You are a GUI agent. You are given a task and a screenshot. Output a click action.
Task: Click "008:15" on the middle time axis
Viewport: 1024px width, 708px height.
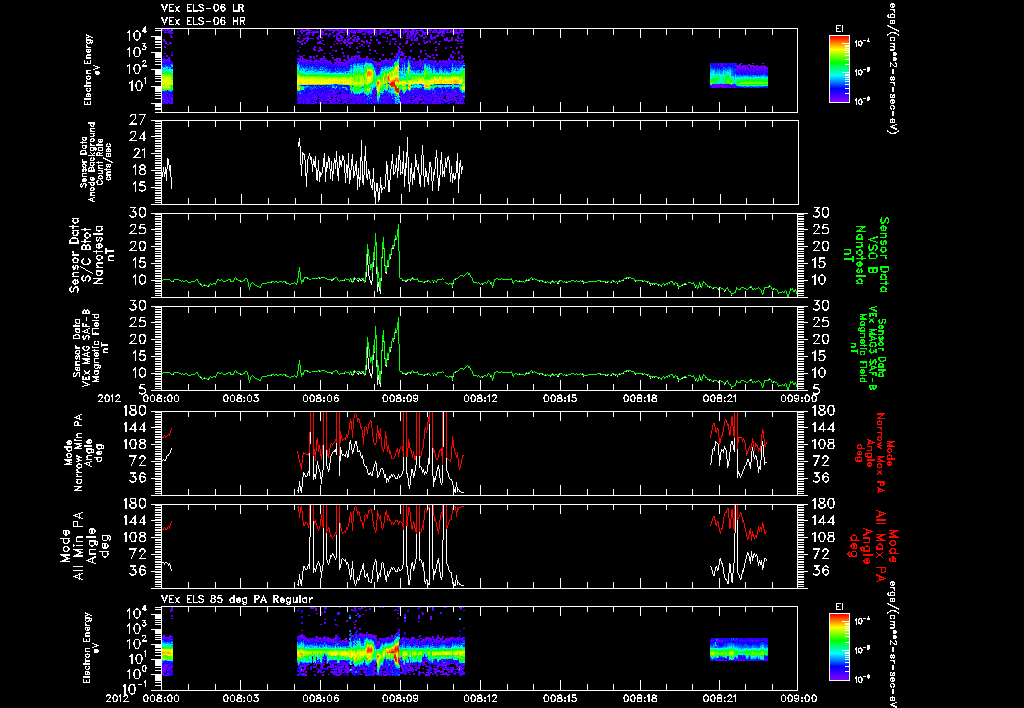point(560,398)
